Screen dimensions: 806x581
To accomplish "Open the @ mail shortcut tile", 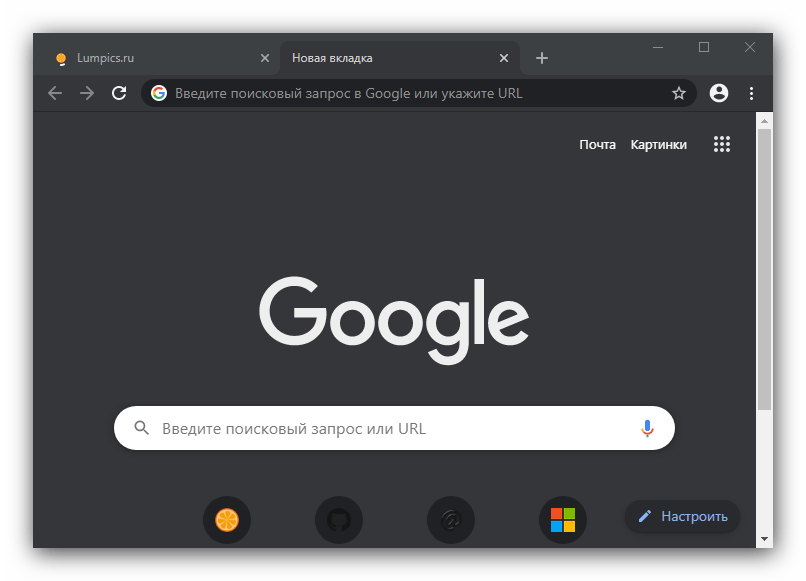I will pyautogui.click(x=451, y=520).
